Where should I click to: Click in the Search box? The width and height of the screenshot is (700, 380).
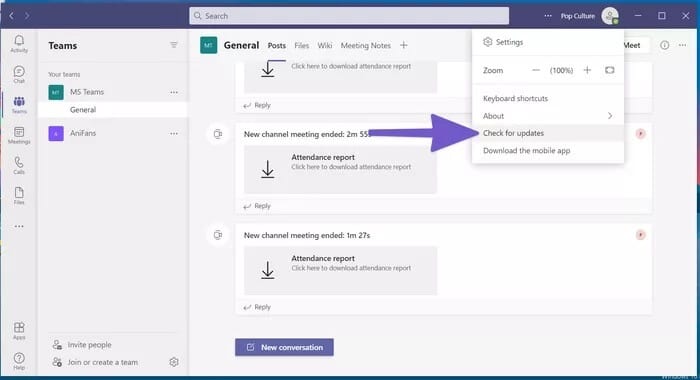pos(349,16)
